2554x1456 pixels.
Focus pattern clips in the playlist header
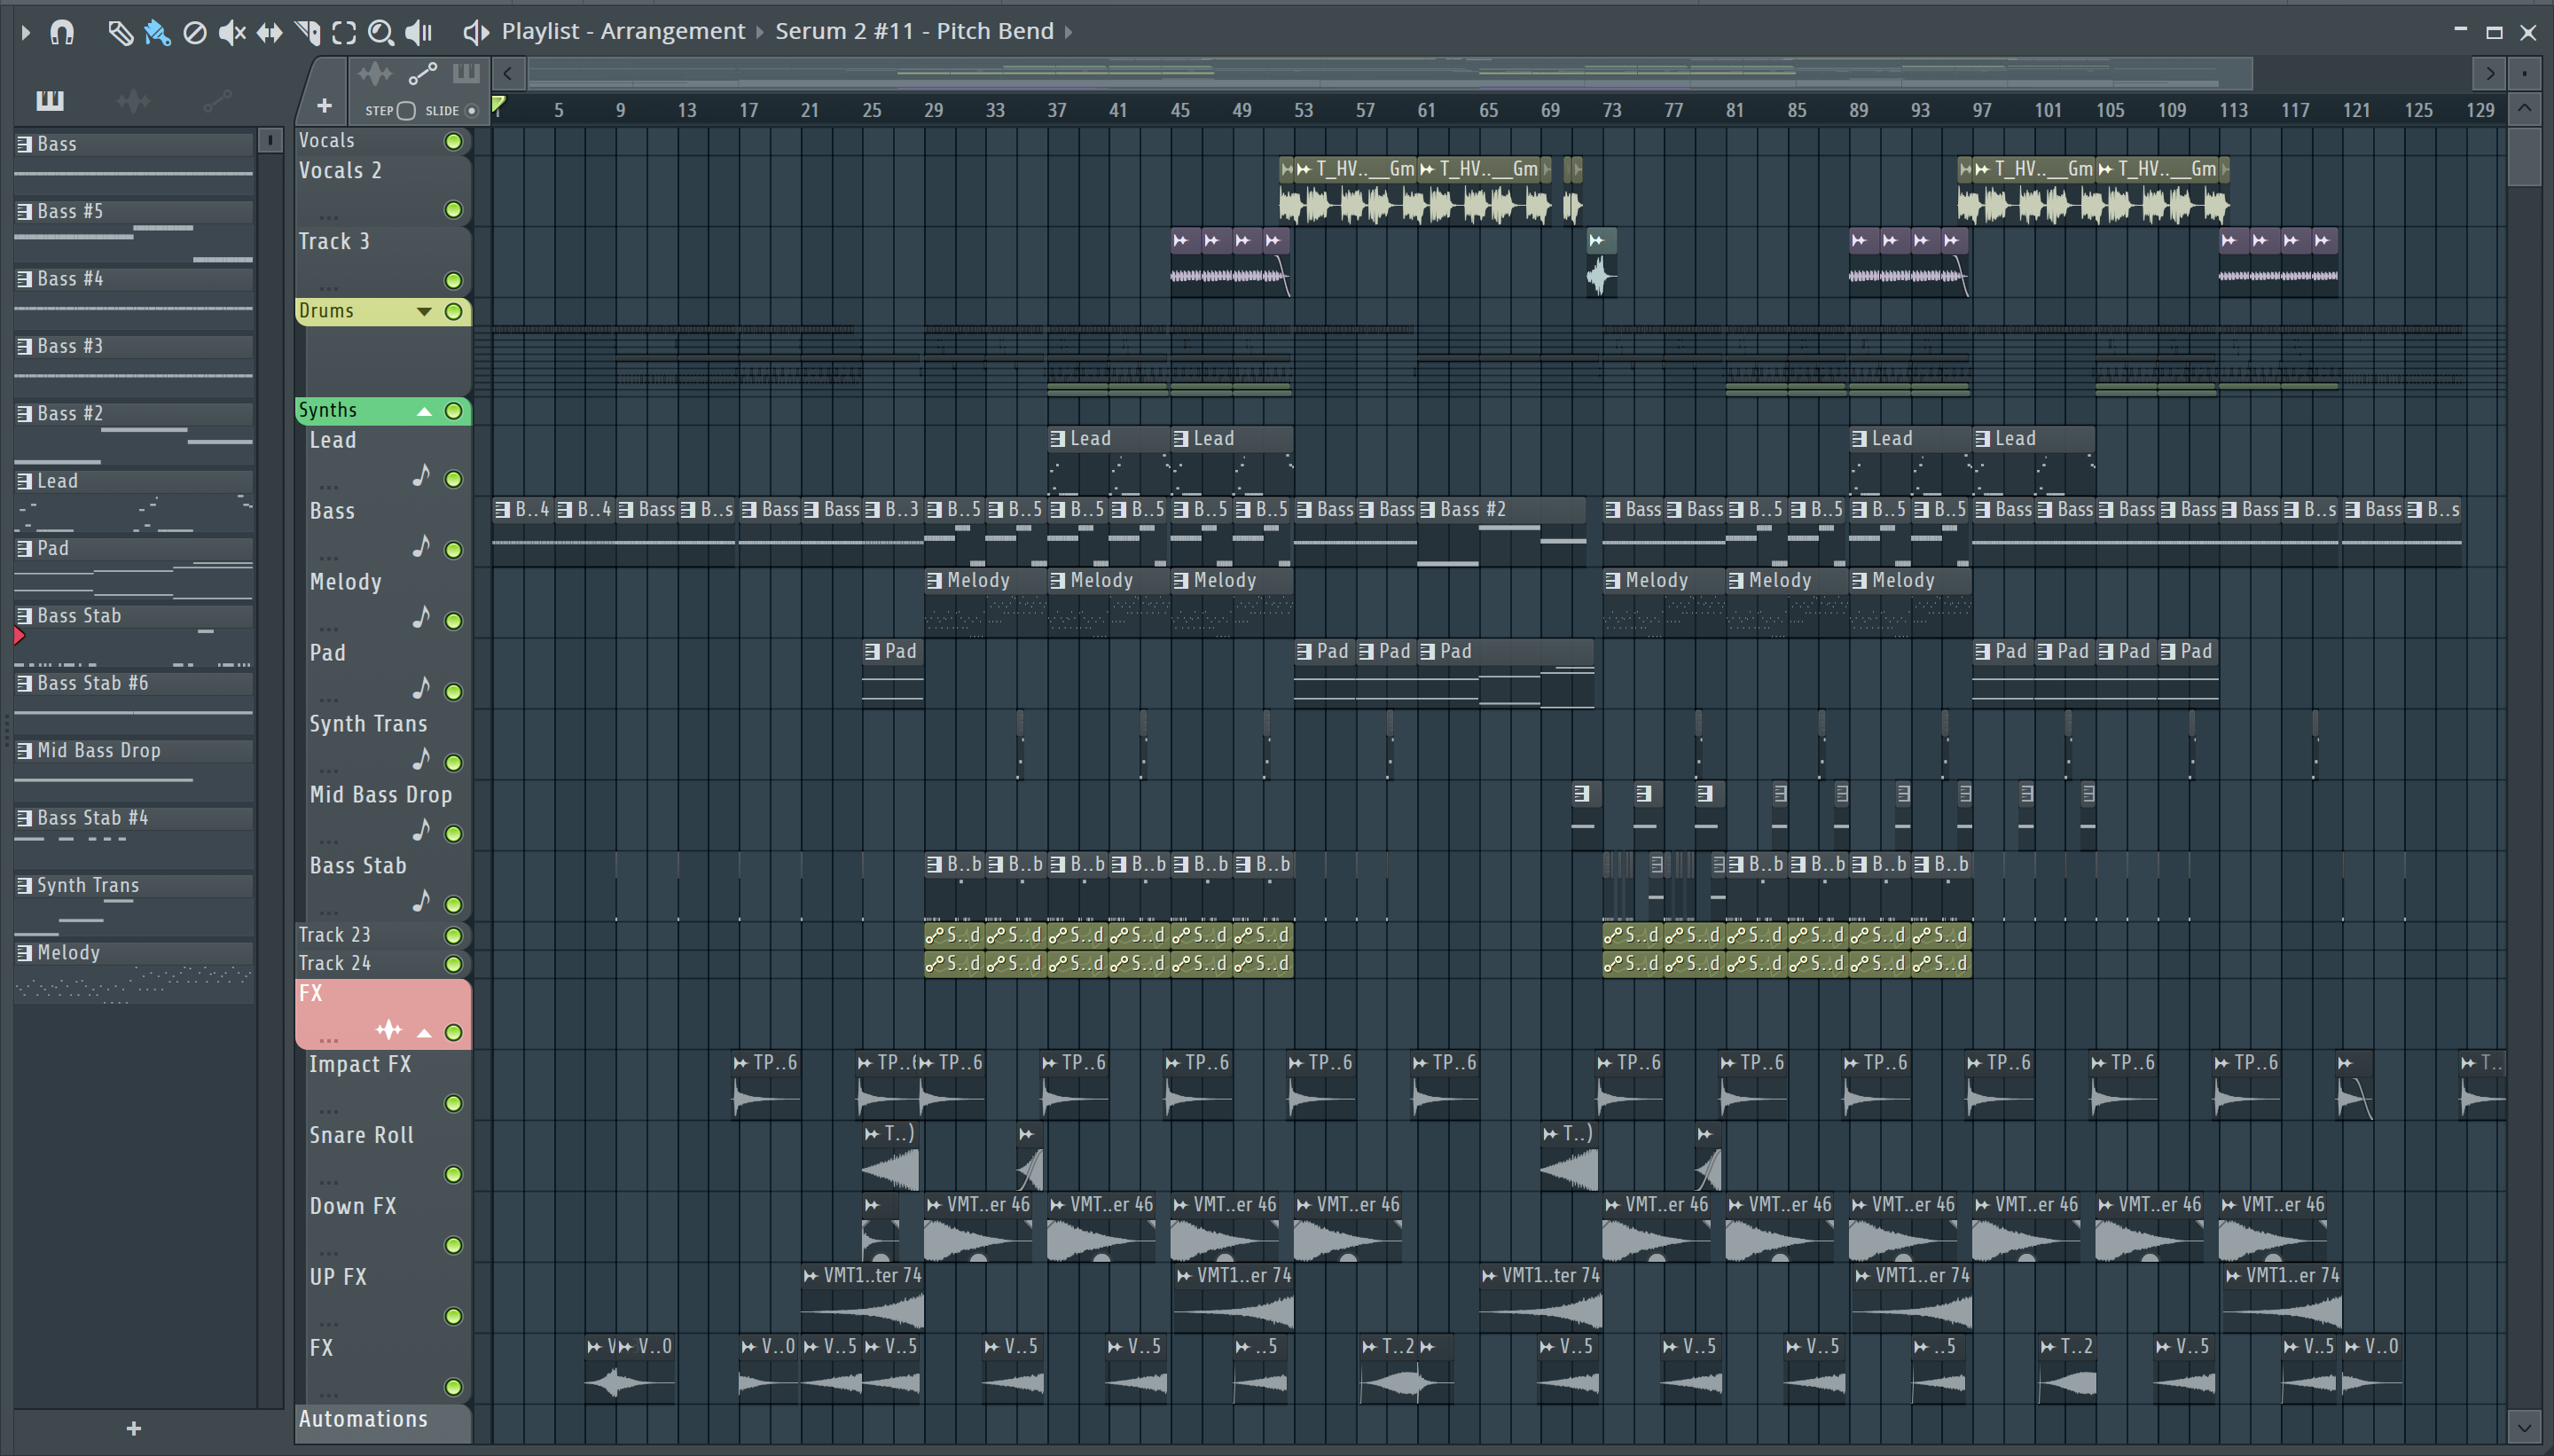tap(466, 73)
